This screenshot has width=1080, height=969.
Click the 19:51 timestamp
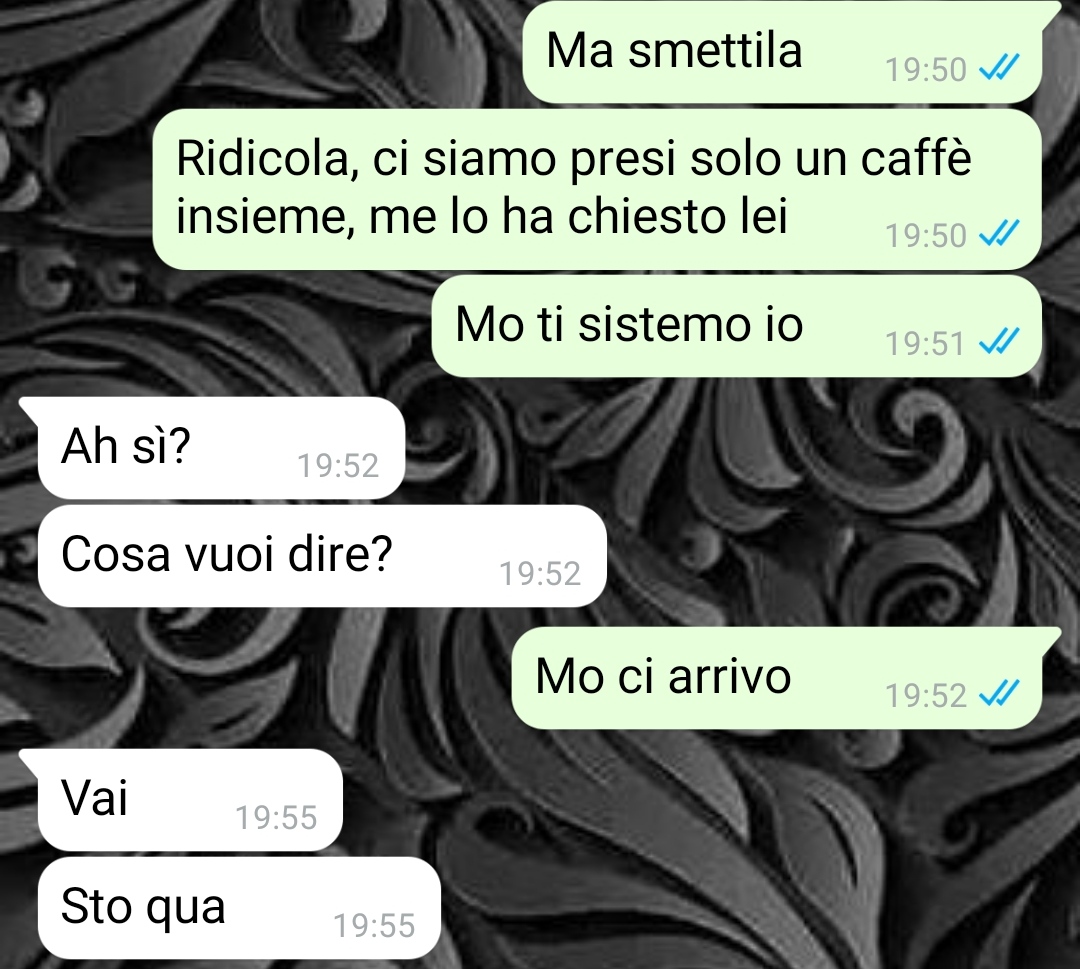point(924,343)
